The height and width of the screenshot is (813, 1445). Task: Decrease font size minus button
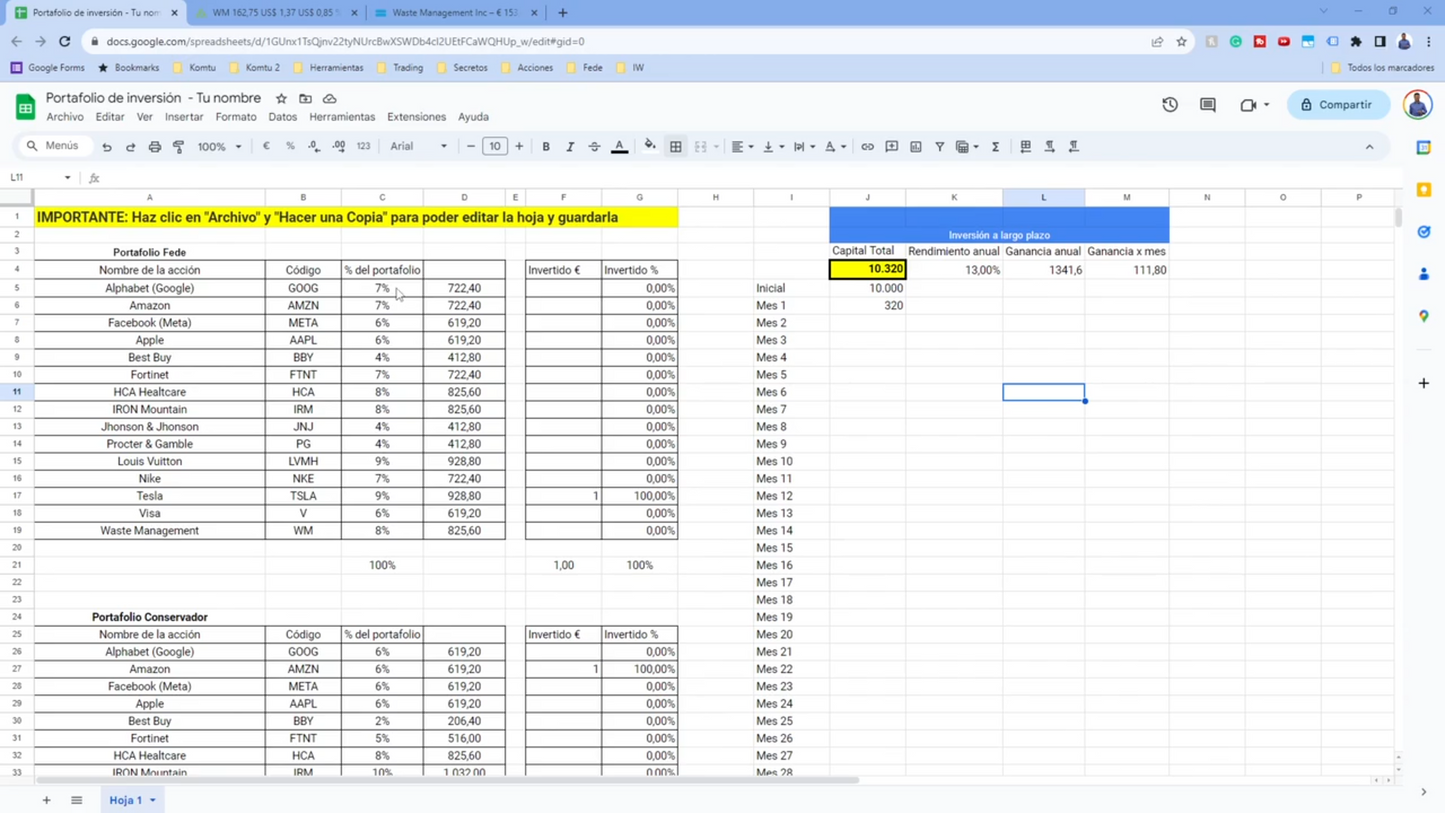pyautogui.click(x=471, y=146)
